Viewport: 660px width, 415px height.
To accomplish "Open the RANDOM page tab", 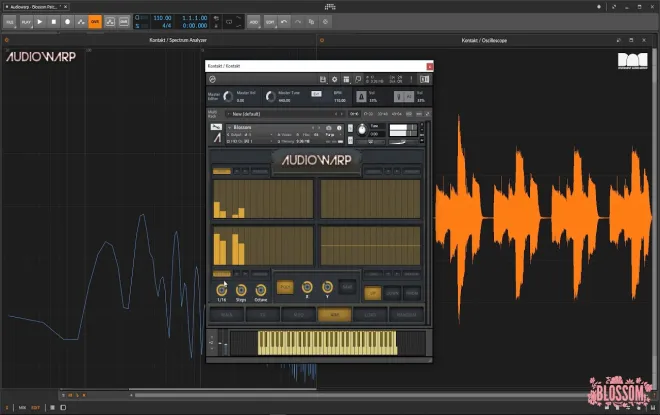I will coord(406,314).
